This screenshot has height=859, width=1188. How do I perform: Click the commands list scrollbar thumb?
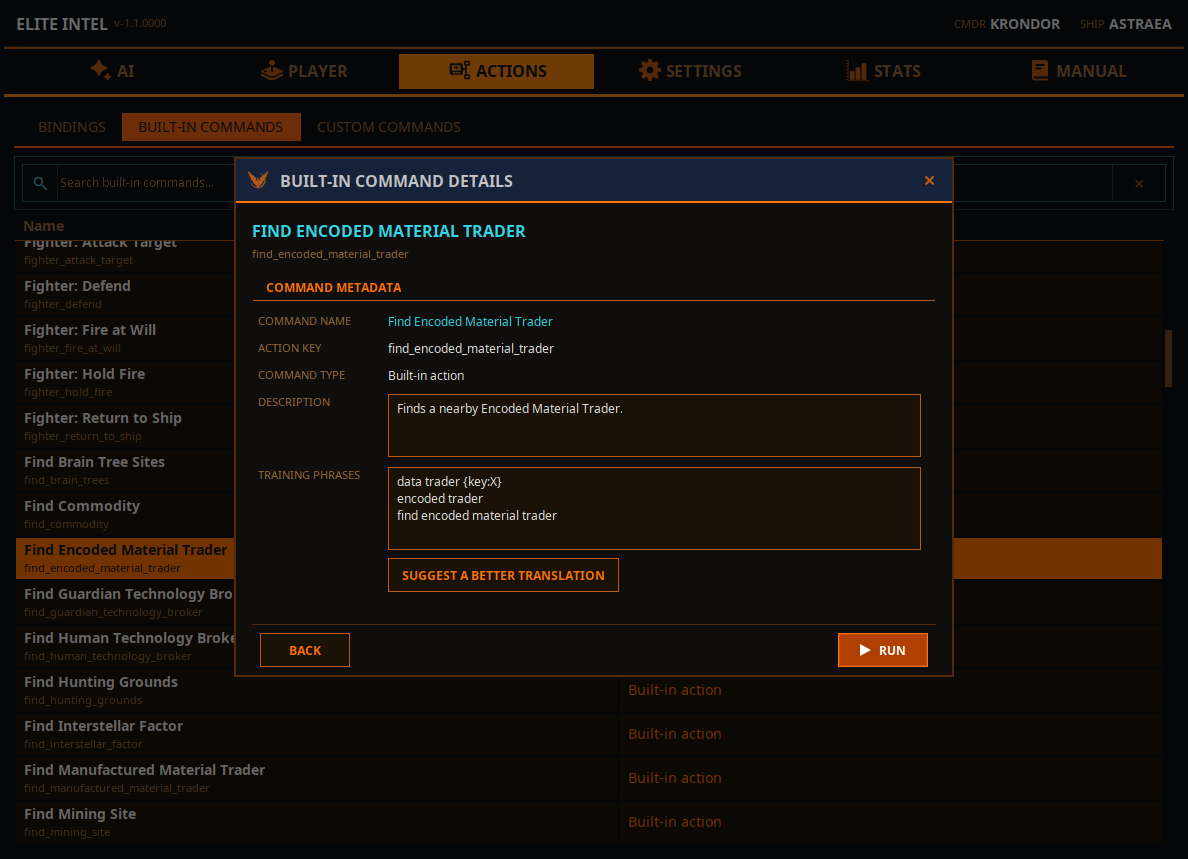click(x=1168, y=358)
